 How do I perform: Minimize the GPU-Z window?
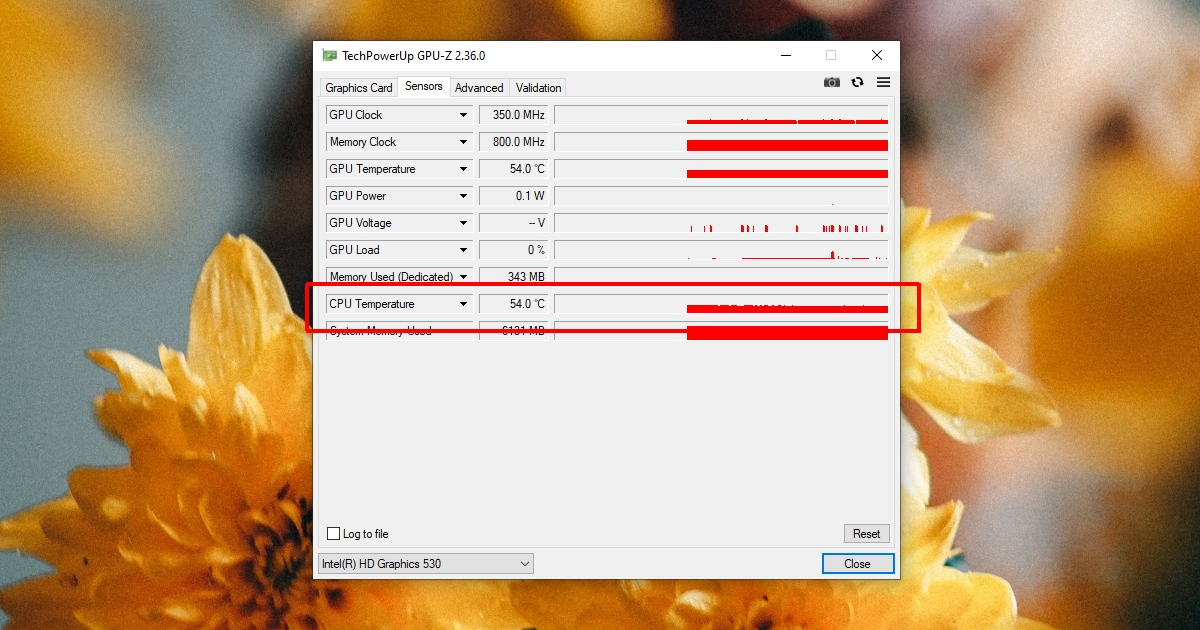(785, 56)
